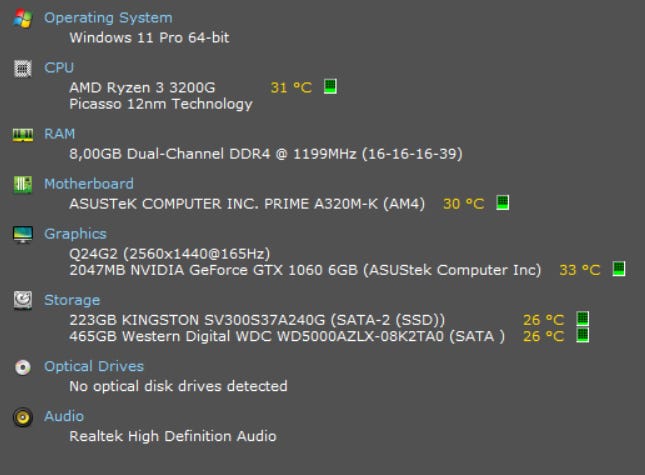
Task: Click the Storage hard drive icon
Action: point(23,300)
